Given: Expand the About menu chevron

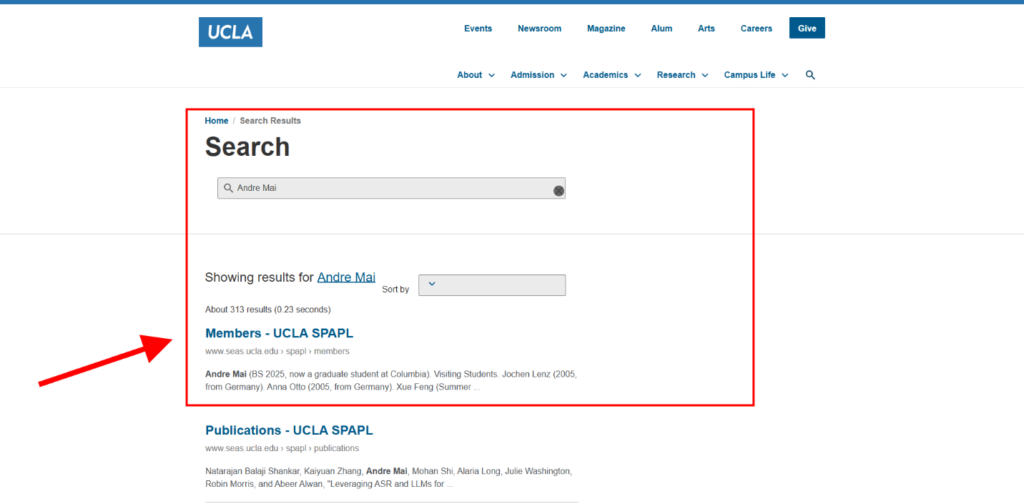Looking at the screenshot, I should 492,75.
